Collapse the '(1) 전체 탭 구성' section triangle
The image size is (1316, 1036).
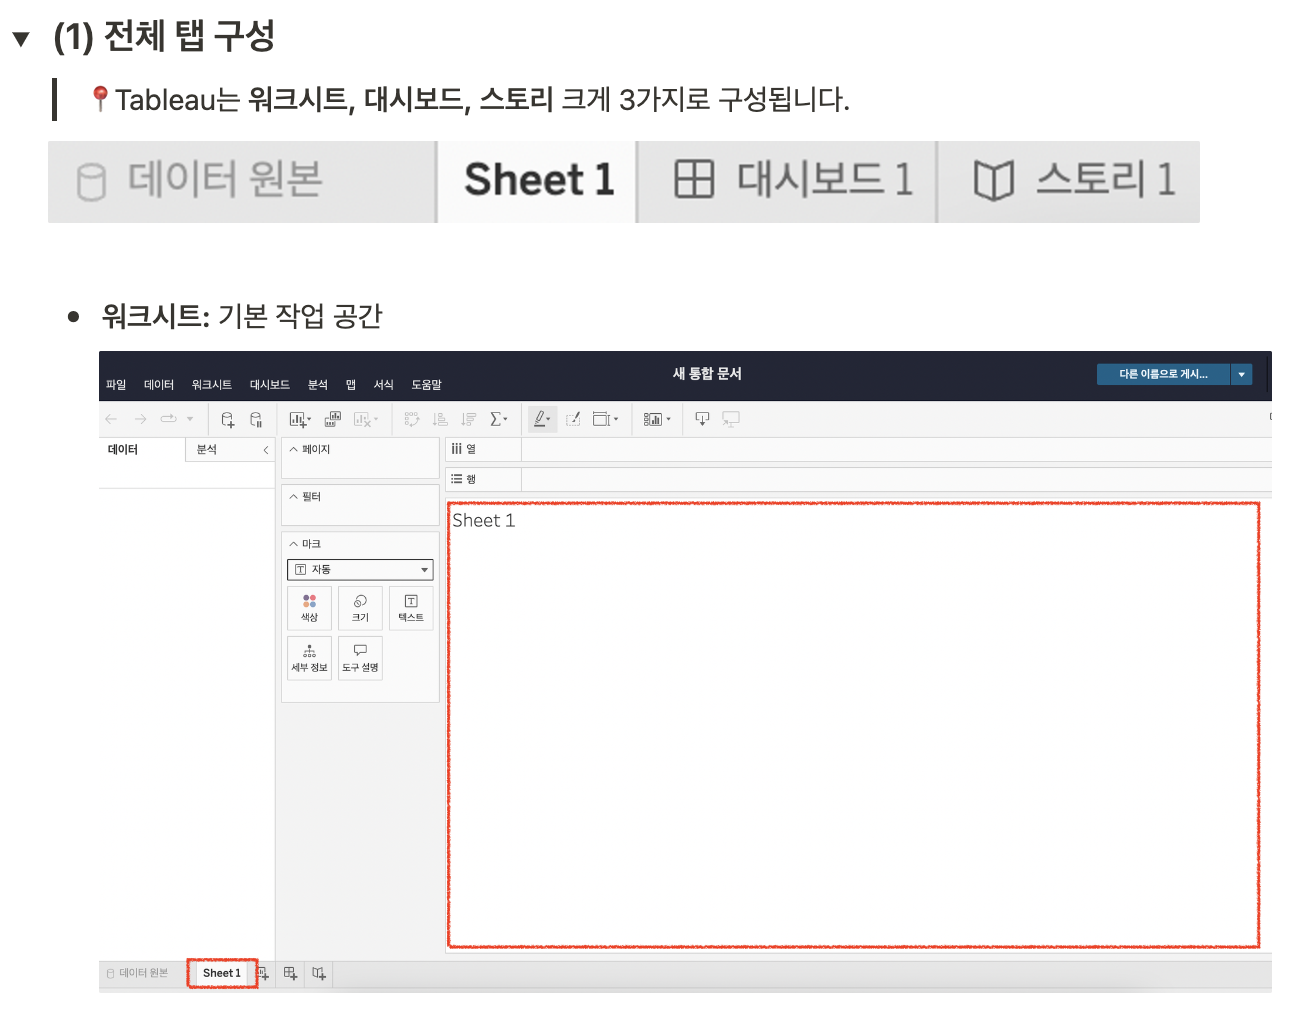point(21,40)
